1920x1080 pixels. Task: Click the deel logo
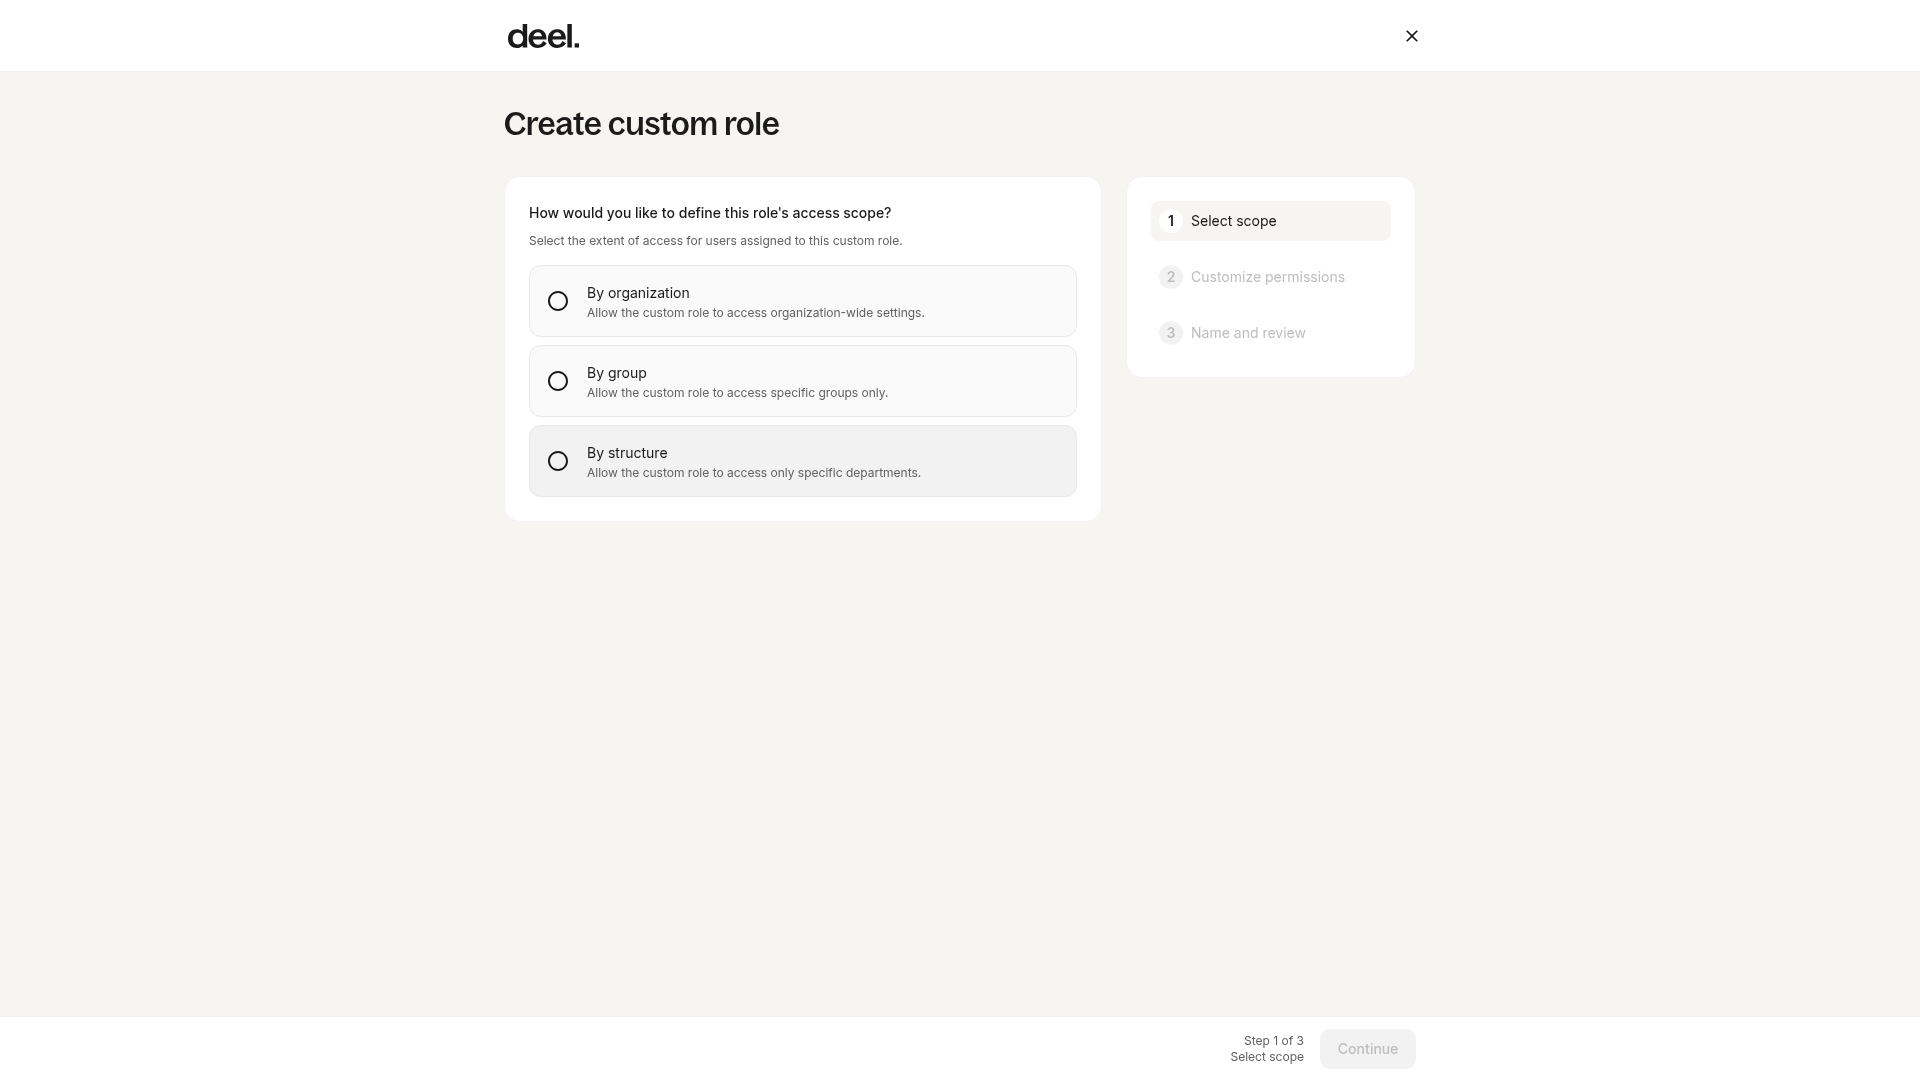pyautogui.click(x=543, y=36)
